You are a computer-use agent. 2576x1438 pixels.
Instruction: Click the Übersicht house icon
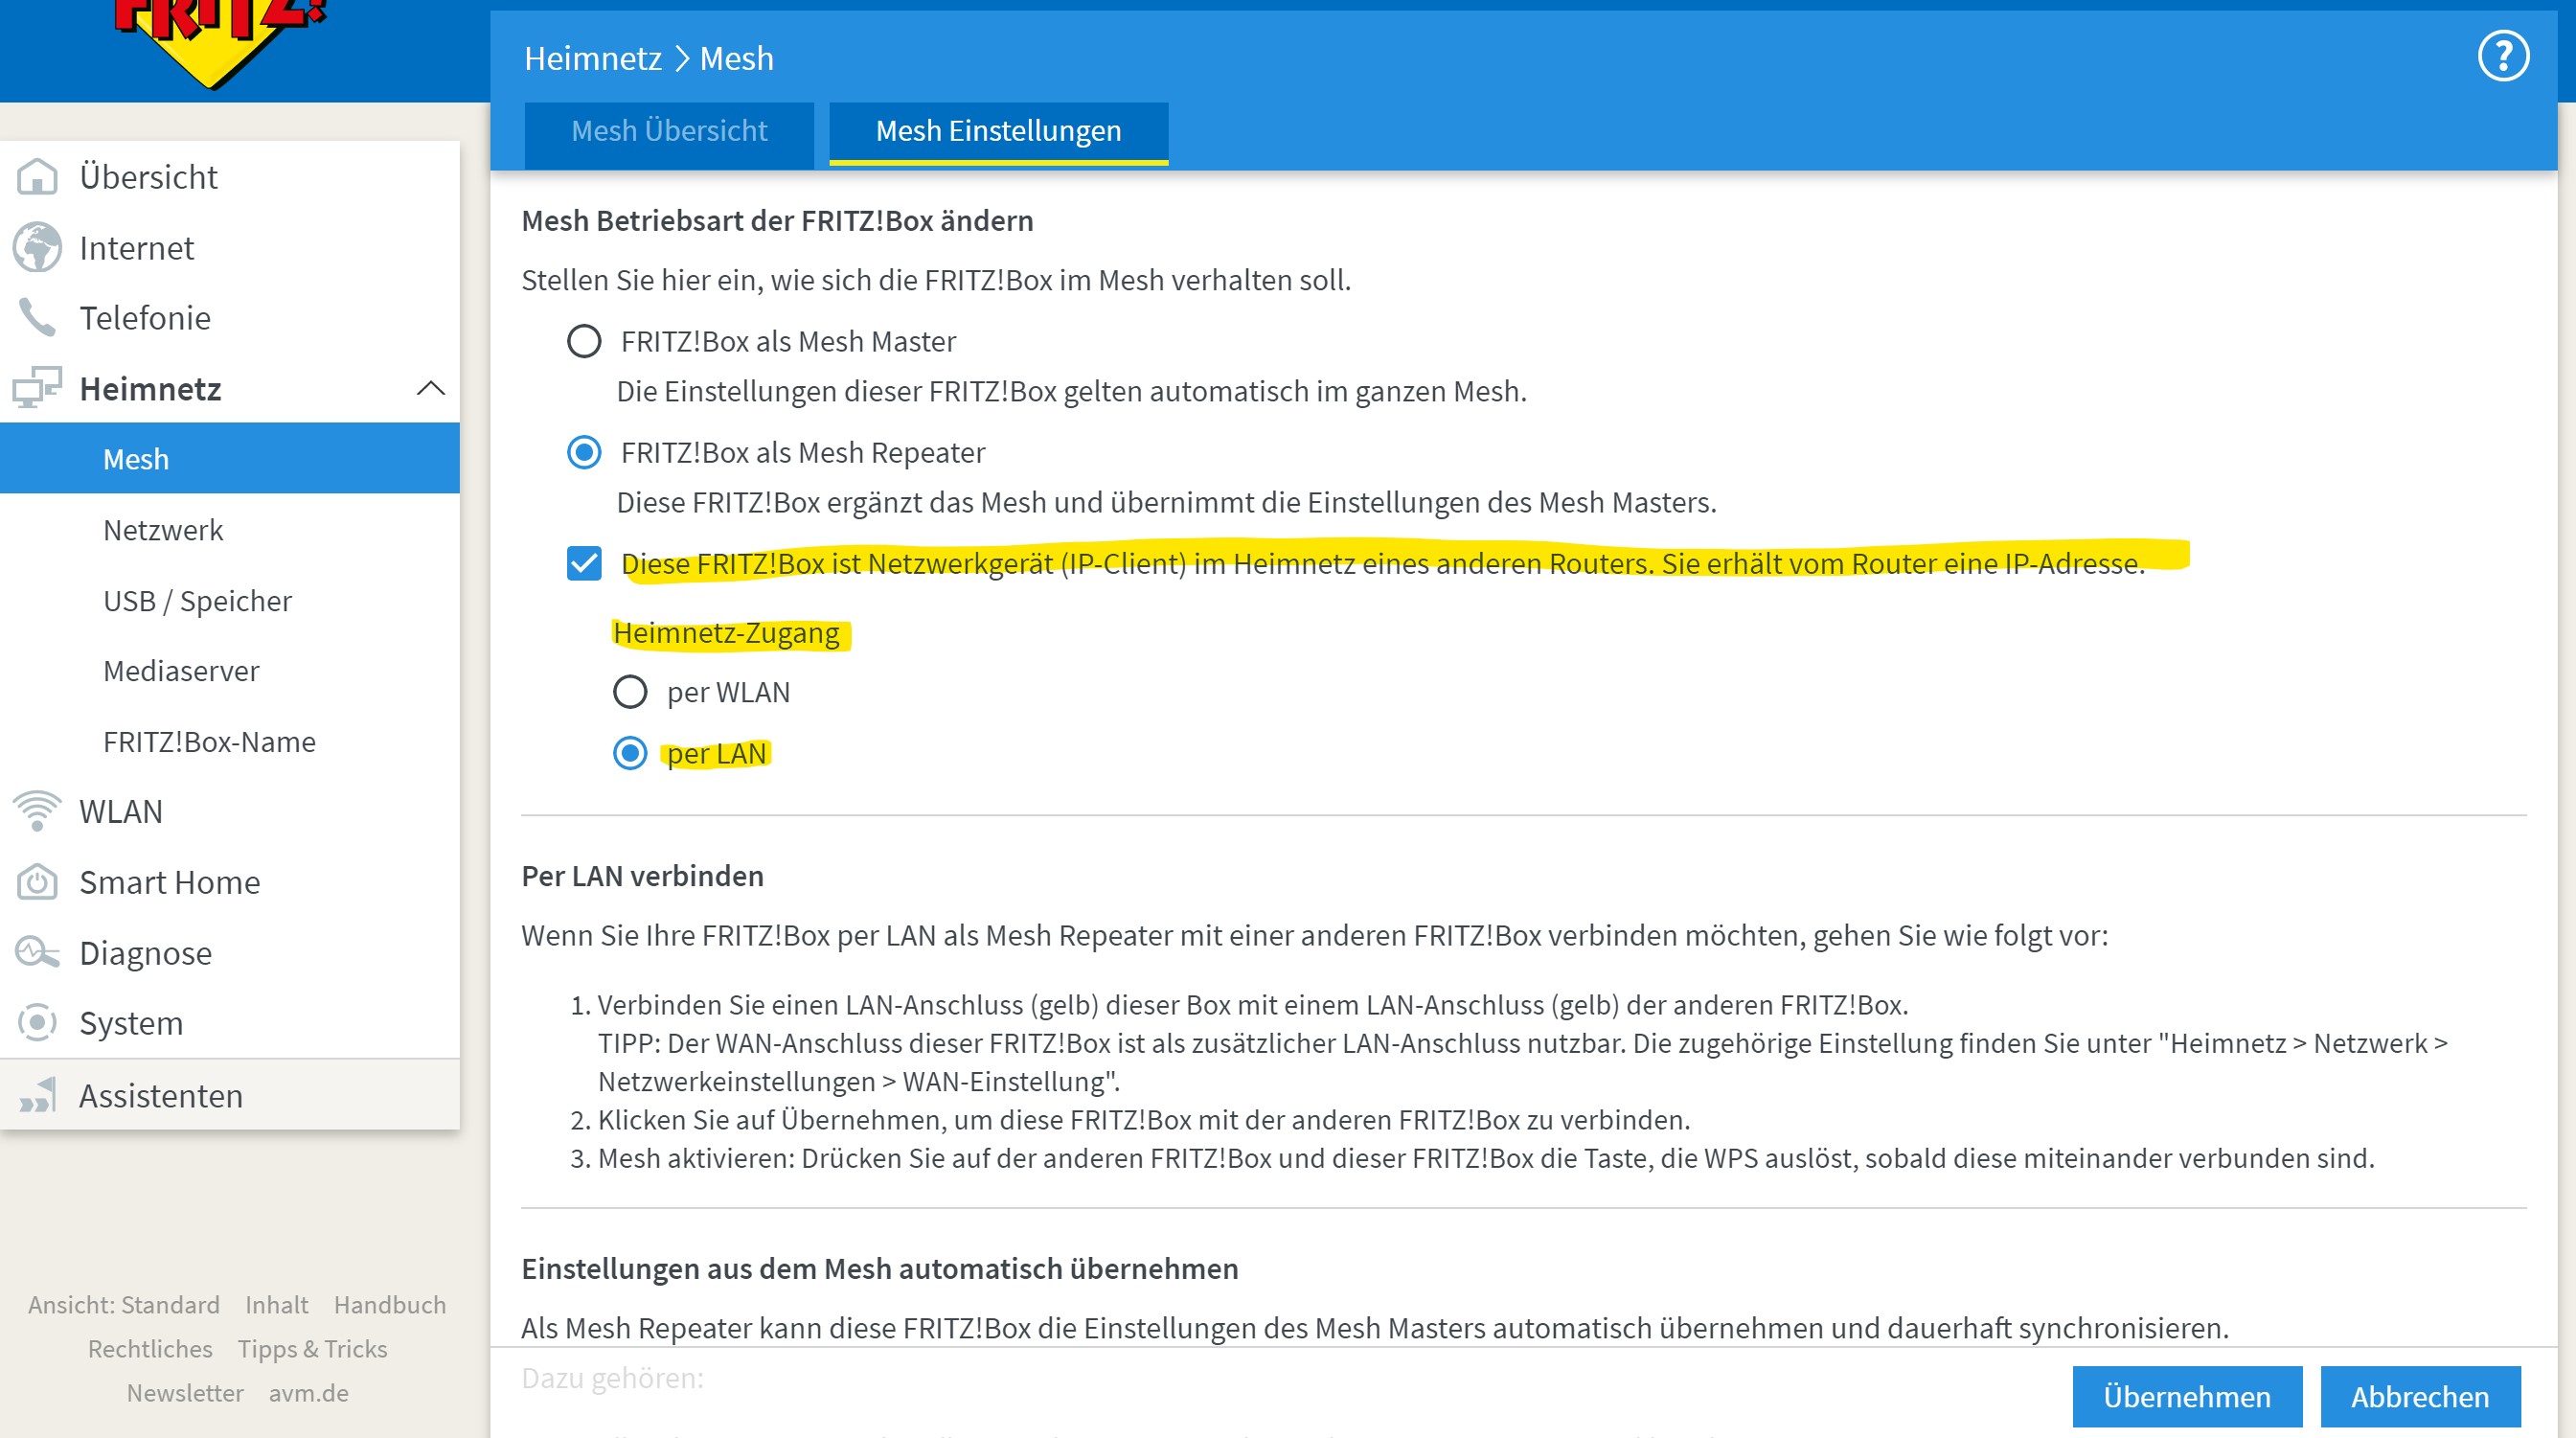[x=37, y=176]
